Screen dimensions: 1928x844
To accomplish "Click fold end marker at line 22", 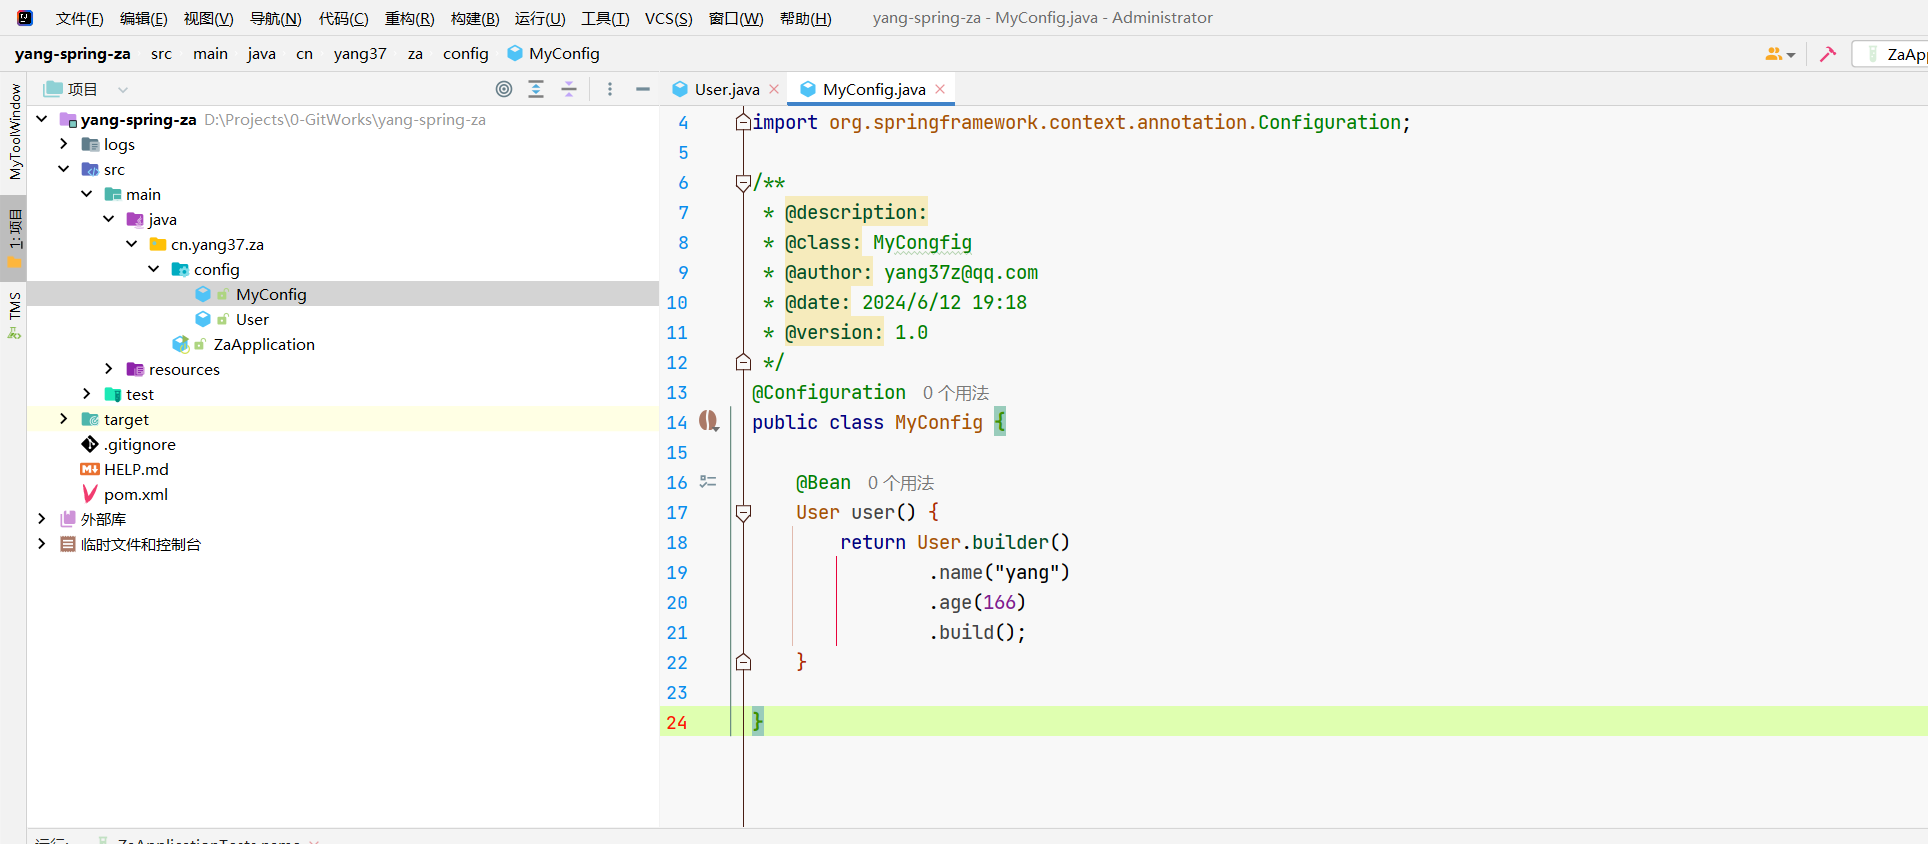I will [743, 662].
